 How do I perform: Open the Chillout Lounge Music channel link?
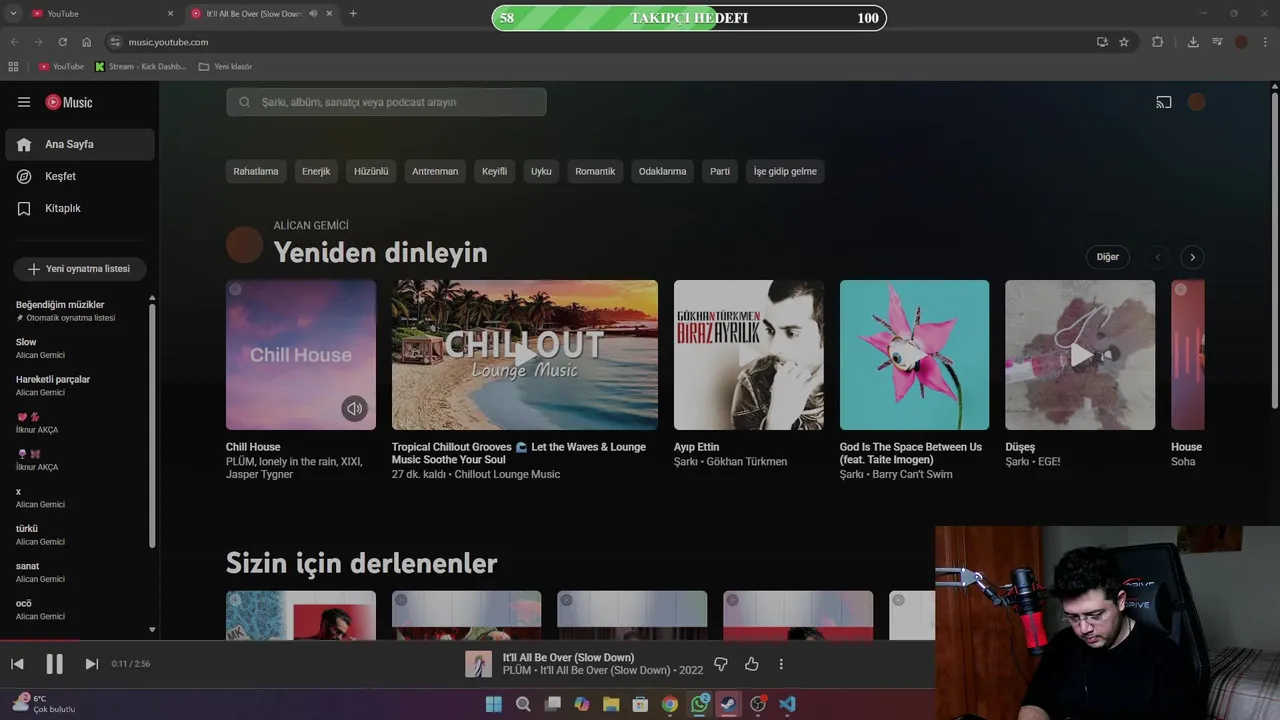point(507,475)
